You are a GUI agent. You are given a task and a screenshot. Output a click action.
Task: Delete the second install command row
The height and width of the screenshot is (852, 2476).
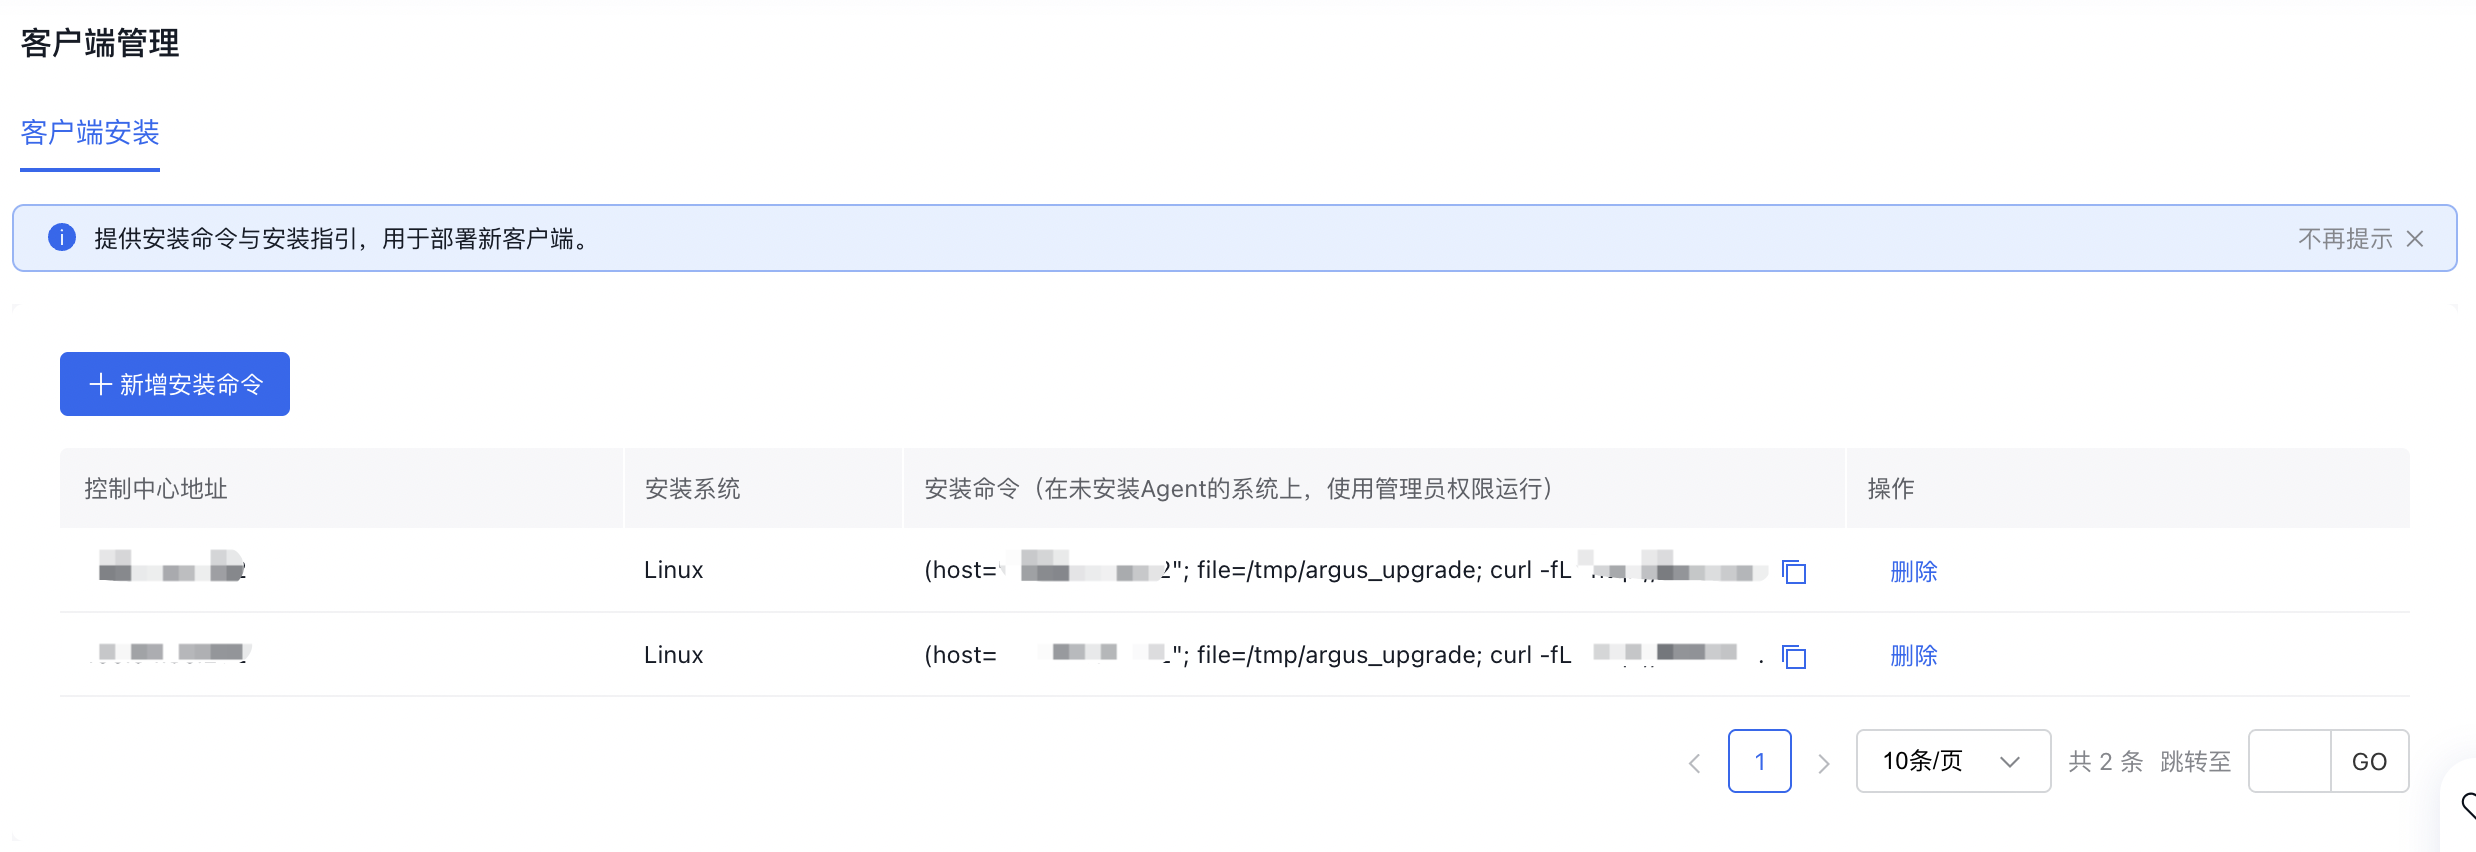coord(1914,655)
